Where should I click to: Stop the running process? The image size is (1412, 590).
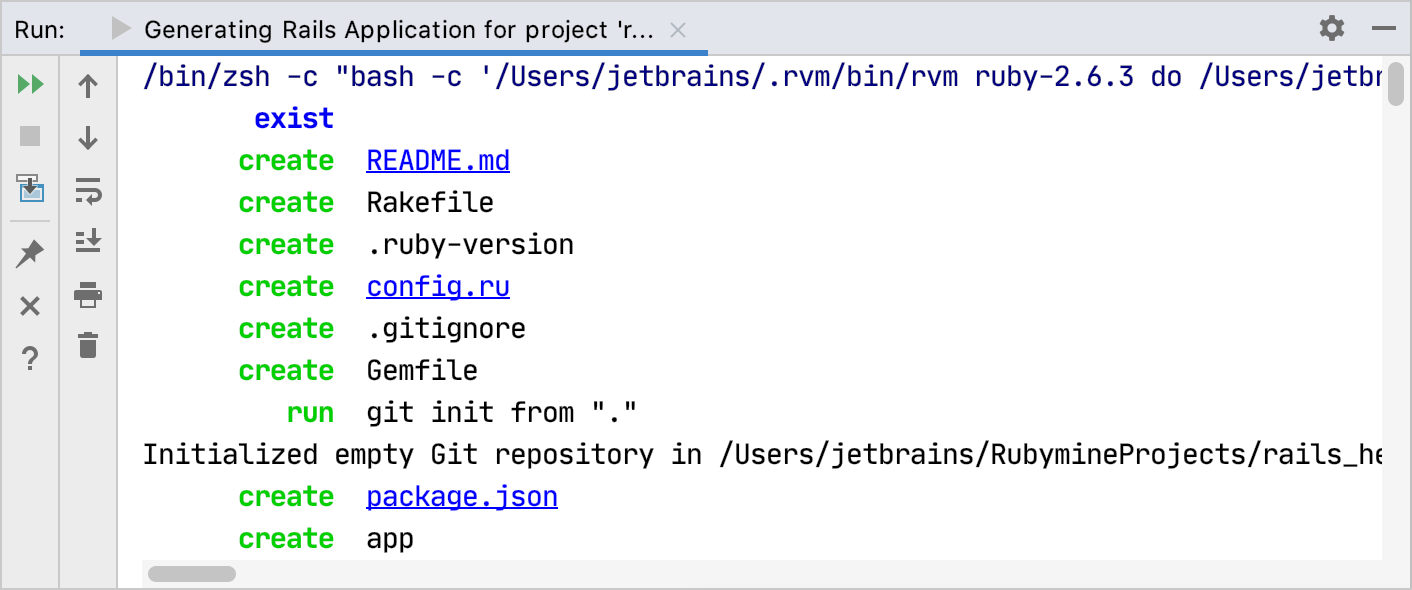(x=30, y=136)
